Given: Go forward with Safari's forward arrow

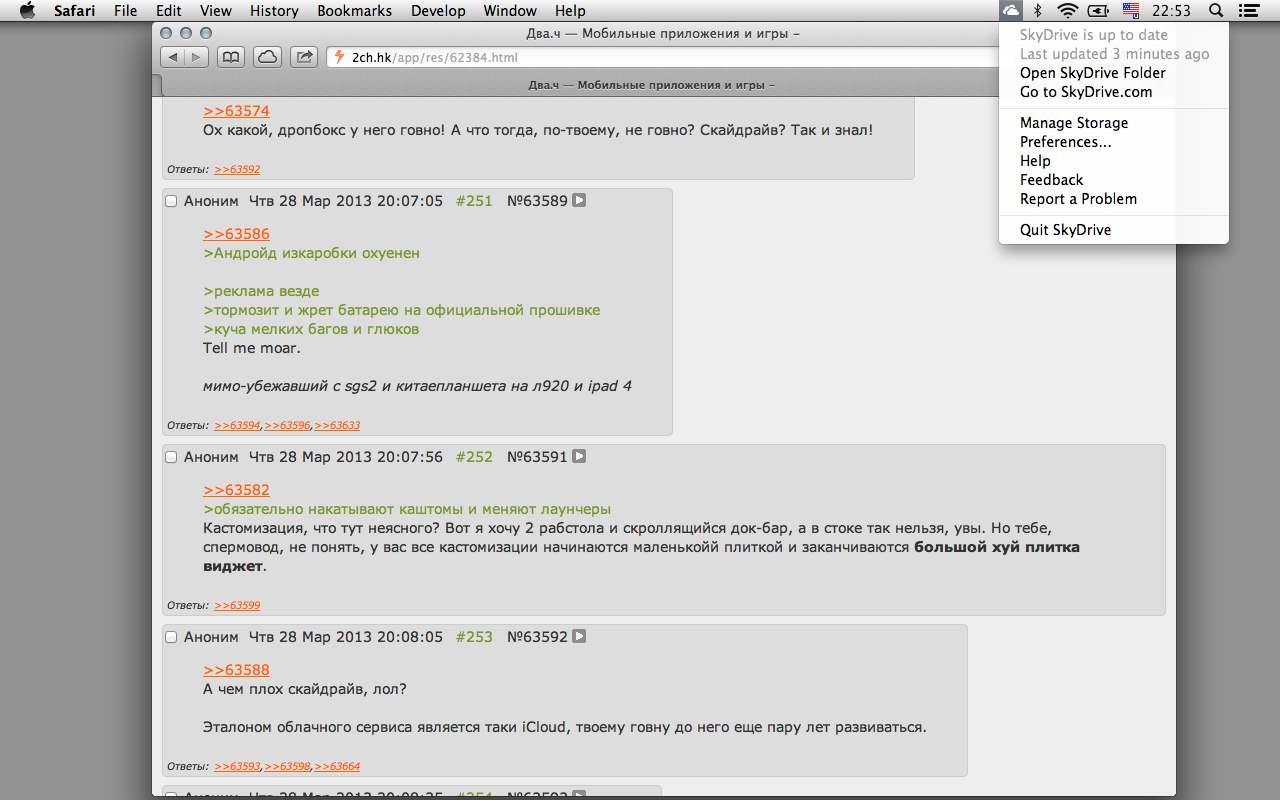Looking at the screenshot, I should (196, 57).
